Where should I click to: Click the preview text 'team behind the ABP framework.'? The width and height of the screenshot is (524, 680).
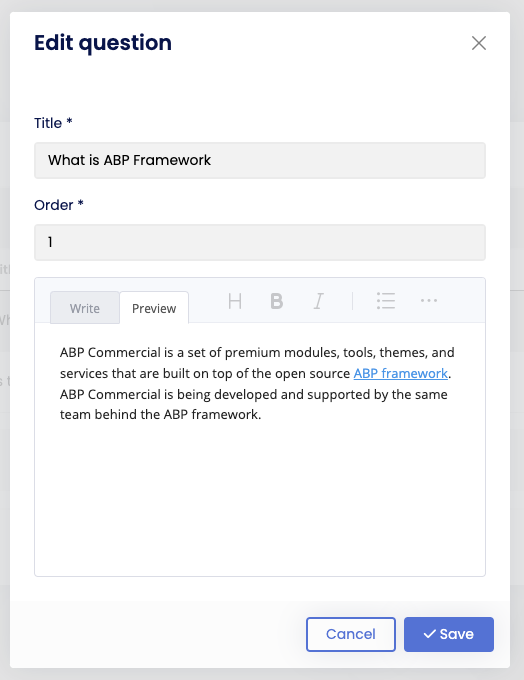point(160,415)
